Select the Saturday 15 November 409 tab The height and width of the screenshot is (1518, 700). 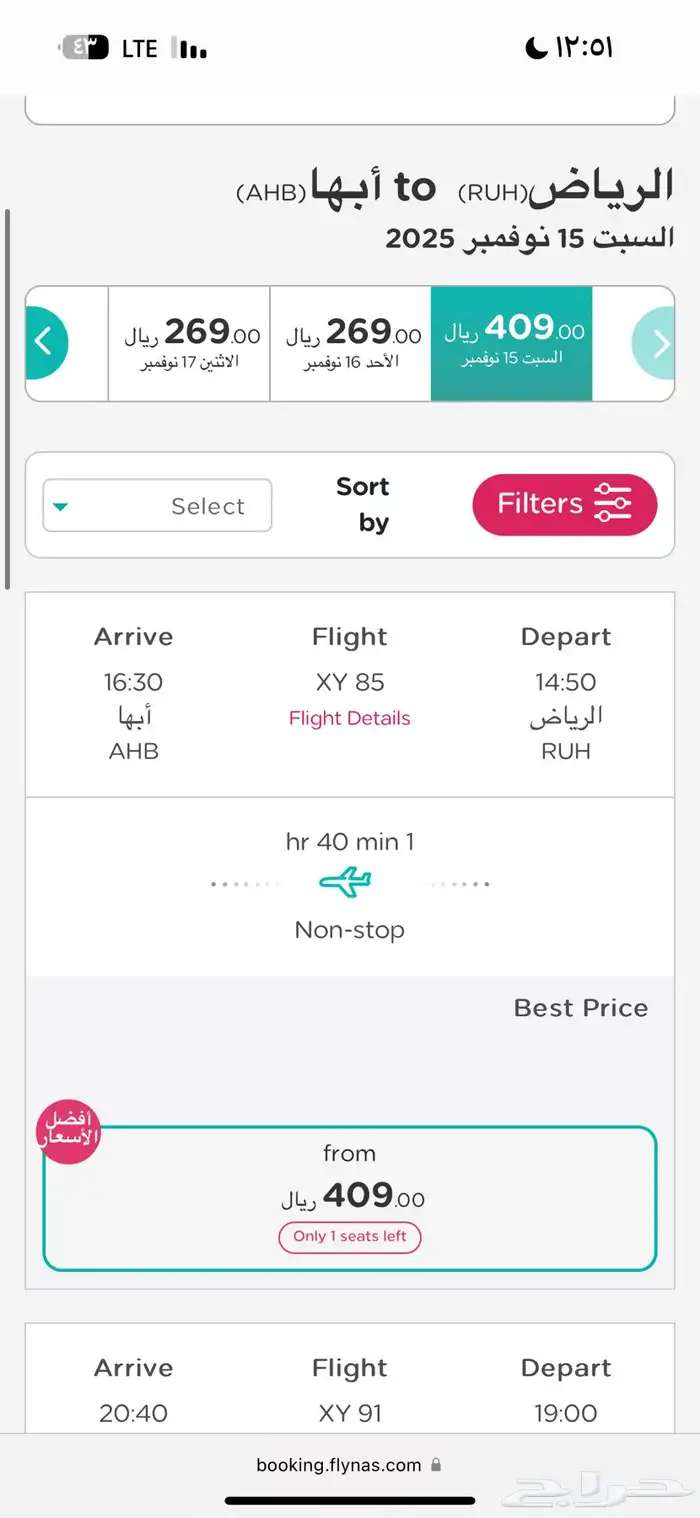(512, 343)
